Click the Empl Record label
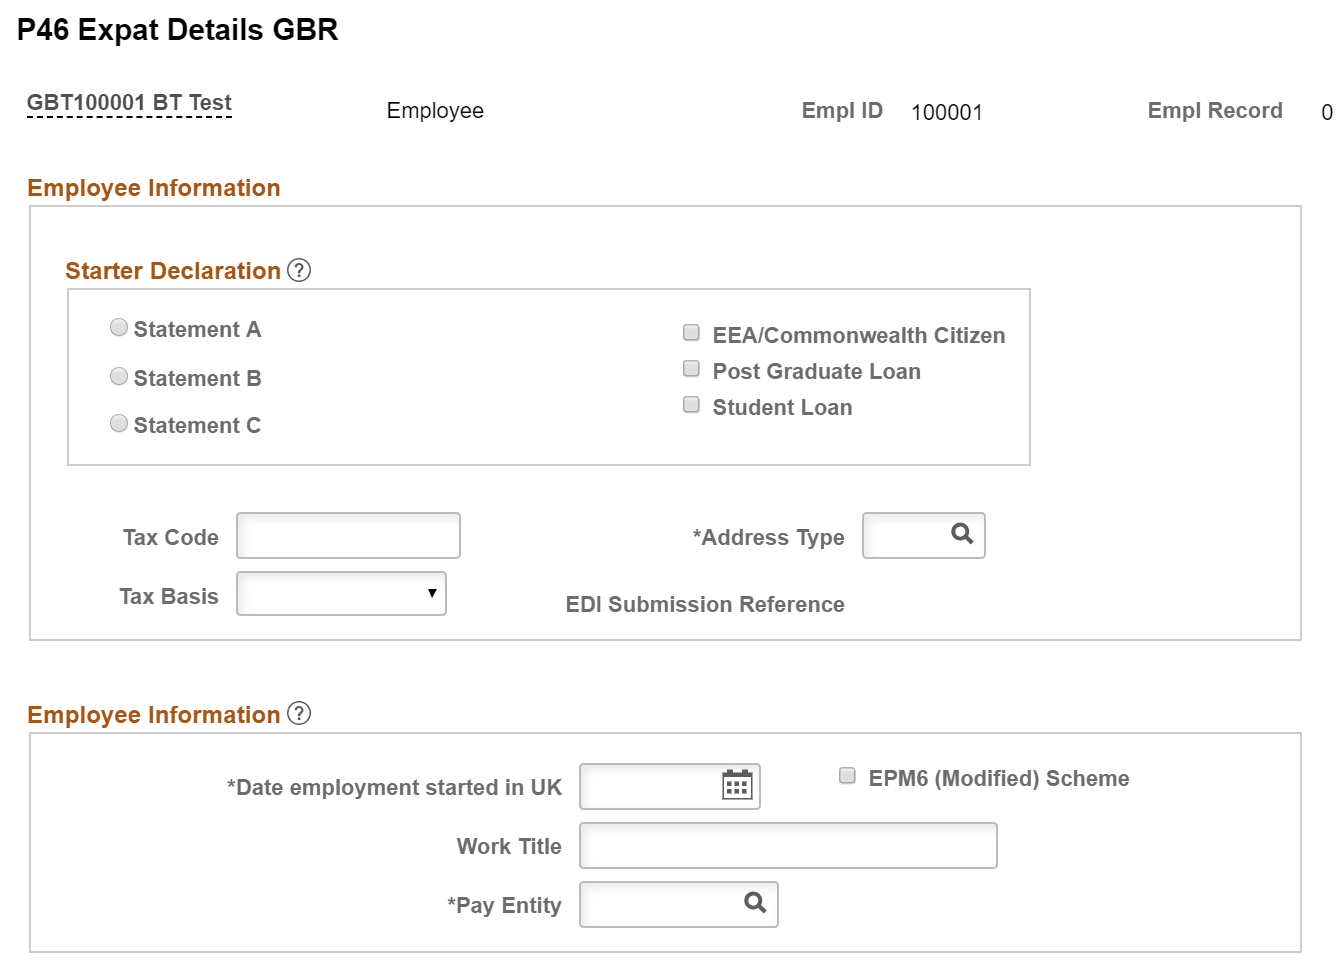The height and width of the screenshot is (964, 1341). pyautogui.click(x=1215, y=111)
